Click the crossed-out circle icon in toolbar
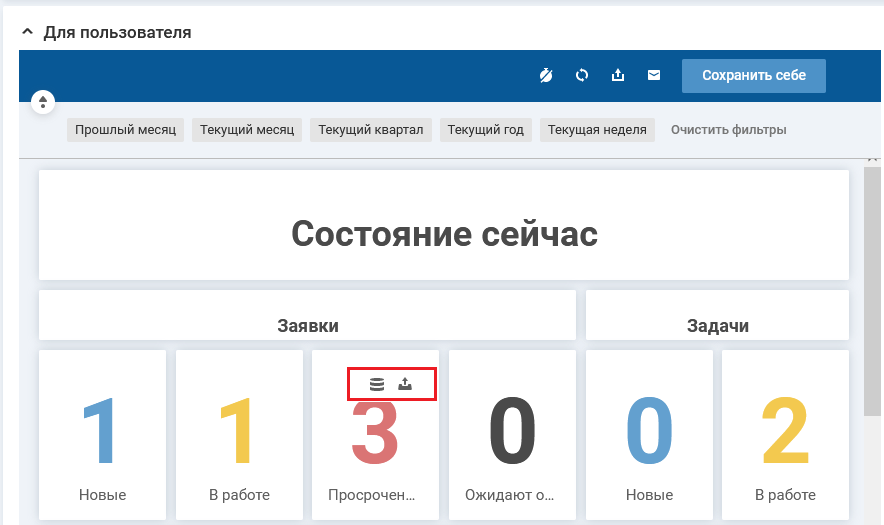This screenshot has width=884, height=525. [545, 75]
